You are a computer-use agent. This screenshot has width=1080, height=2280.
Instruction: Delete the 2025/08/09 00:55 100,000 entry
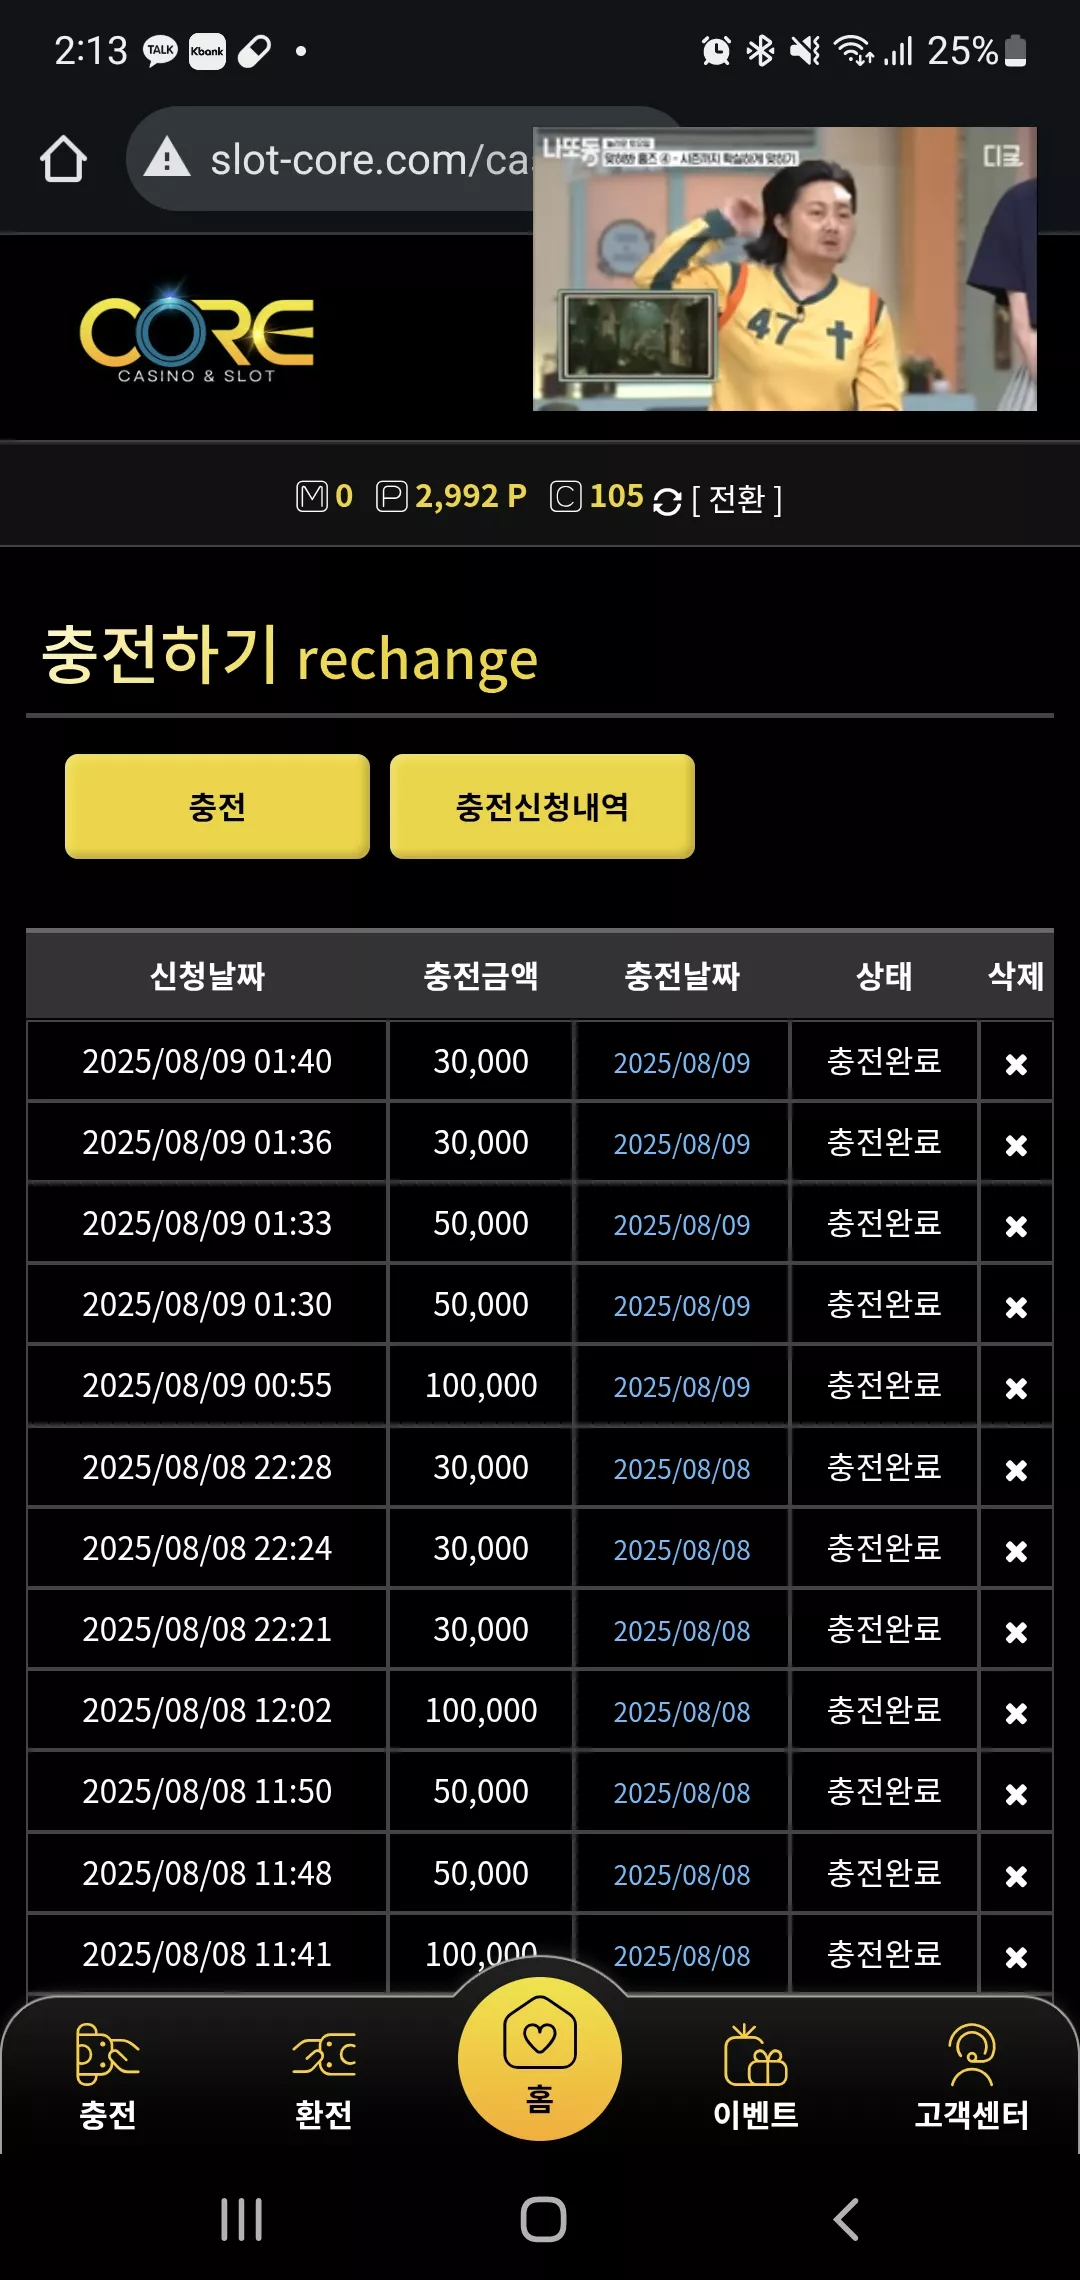tap(1016, 1388)
